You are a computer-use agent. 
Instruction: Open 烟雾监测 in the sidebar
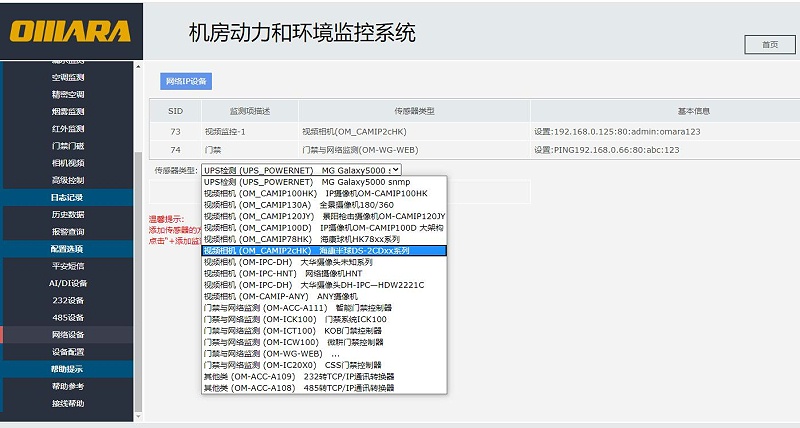[x=68, y=111]
